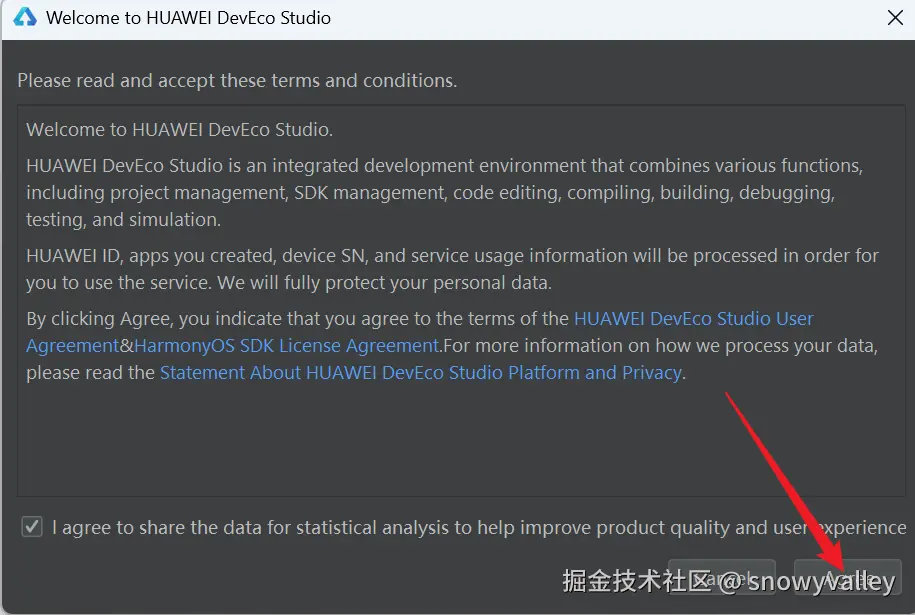Click the paragraph describing the integrated development environment
The width and height of the screenshot is (915, 615).
[444, 193]
